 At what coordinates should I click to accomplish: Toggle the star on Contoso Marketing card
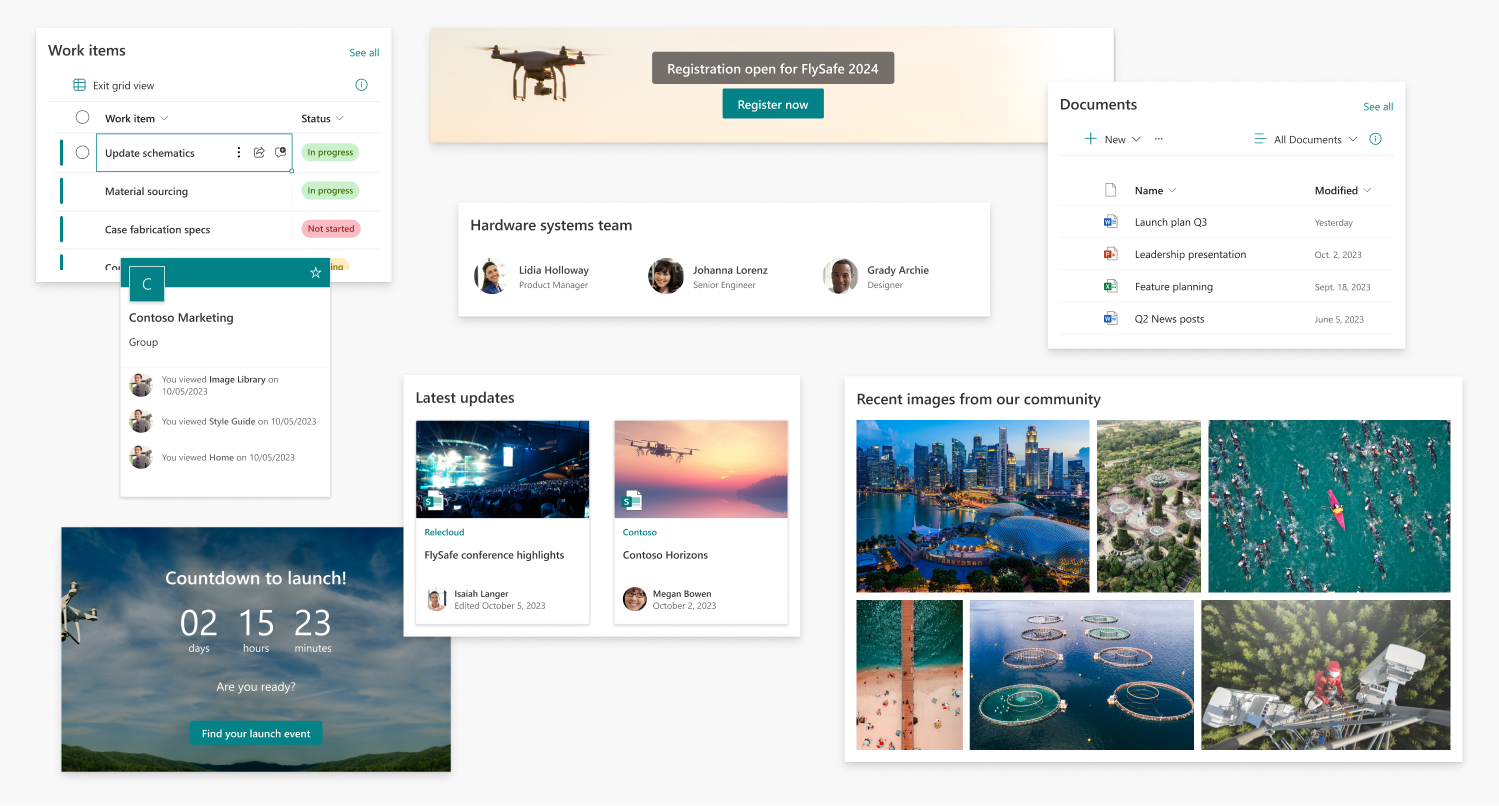pos(315,272)
